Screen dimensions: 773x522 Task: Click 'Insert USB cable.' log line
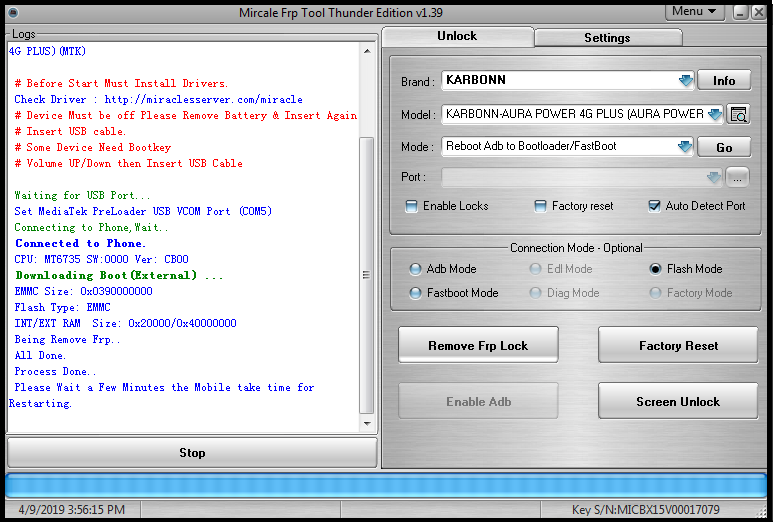tap(70, 131)
